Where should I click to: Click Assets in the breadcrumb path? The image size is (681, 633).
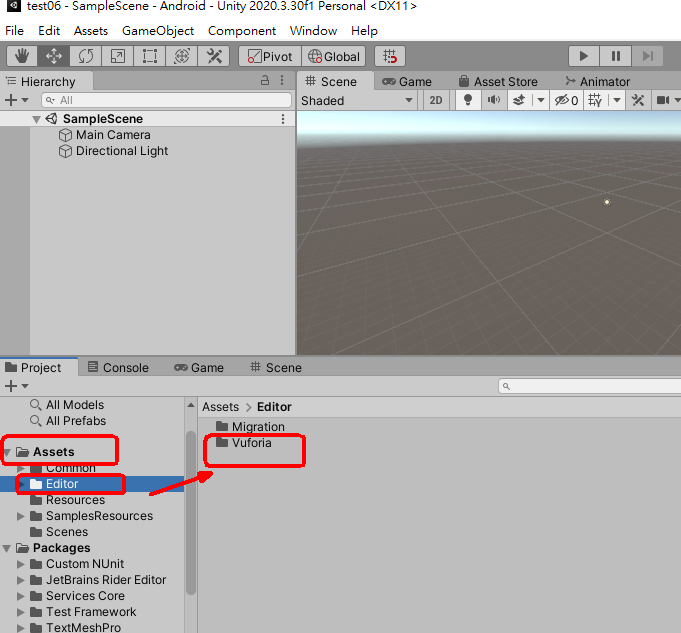pyautogui.click(x=221, y=407)
